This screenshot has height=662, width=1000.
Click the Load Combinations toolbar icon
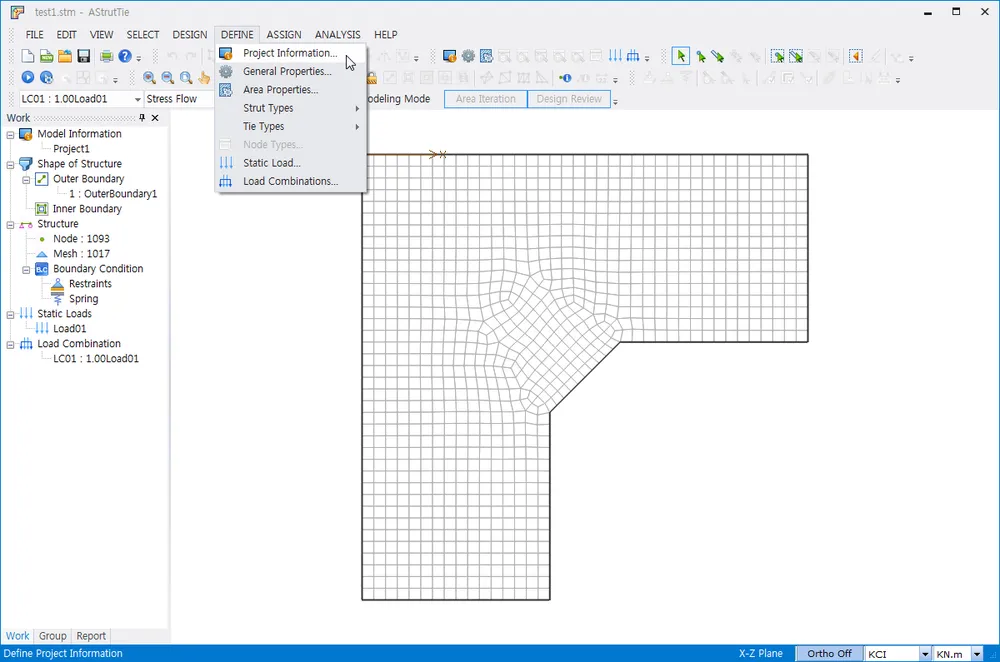(633, 56)
